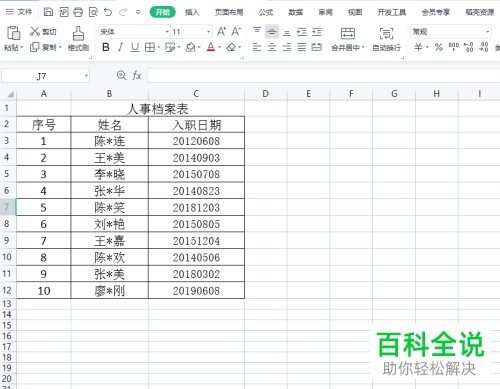The image size is (500, 389).
Task: Toggle vertical middle alignment
Action: coord(272,32)
